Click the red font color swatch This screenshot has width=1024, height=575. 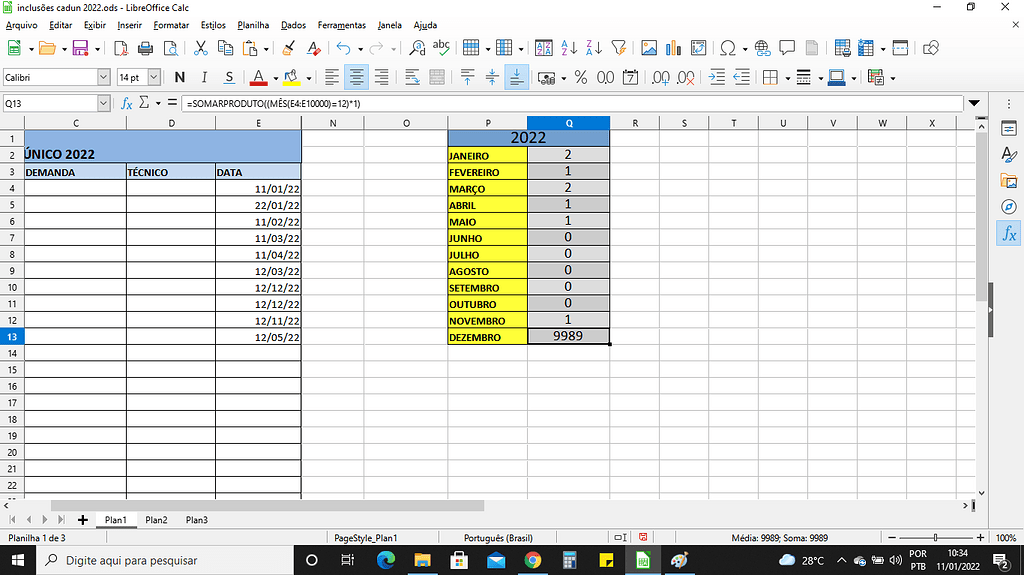pyautogui.click(x=258, y=78)
